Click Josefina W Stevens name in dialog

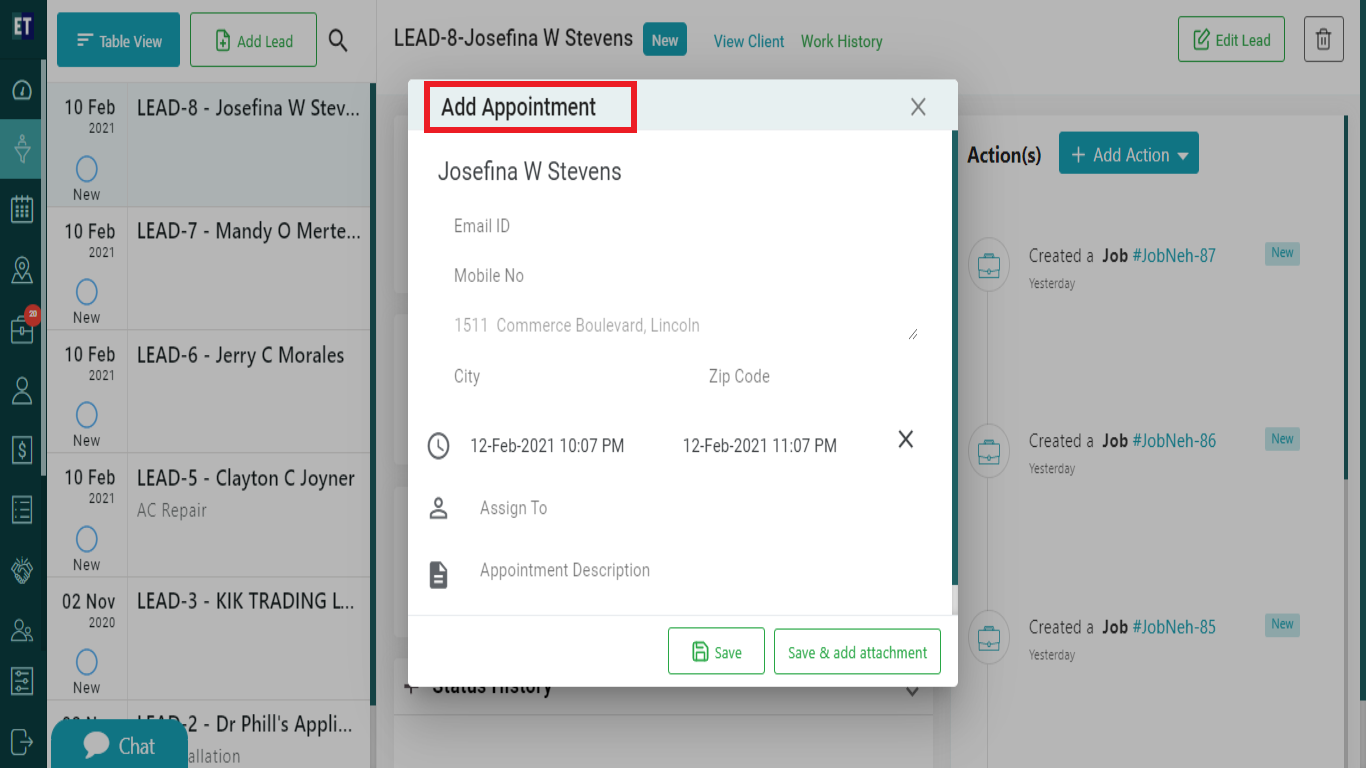(529, 172)
